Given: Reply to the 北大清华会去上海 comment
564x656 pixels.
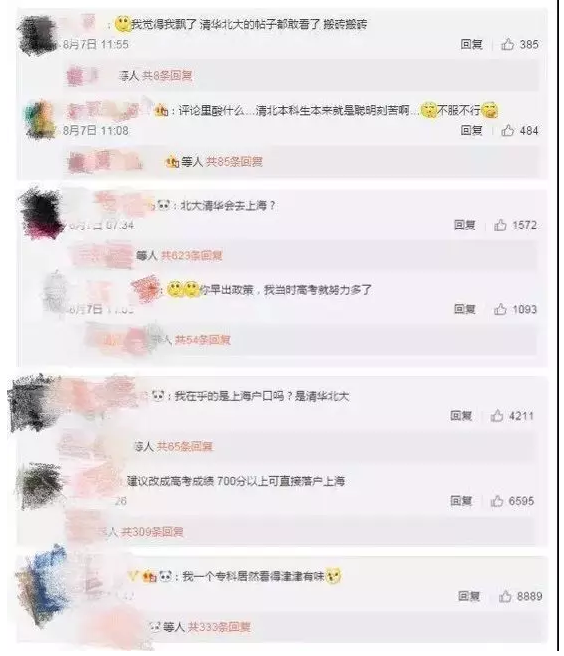Looking at the screenshot, I should coord(465,225).
